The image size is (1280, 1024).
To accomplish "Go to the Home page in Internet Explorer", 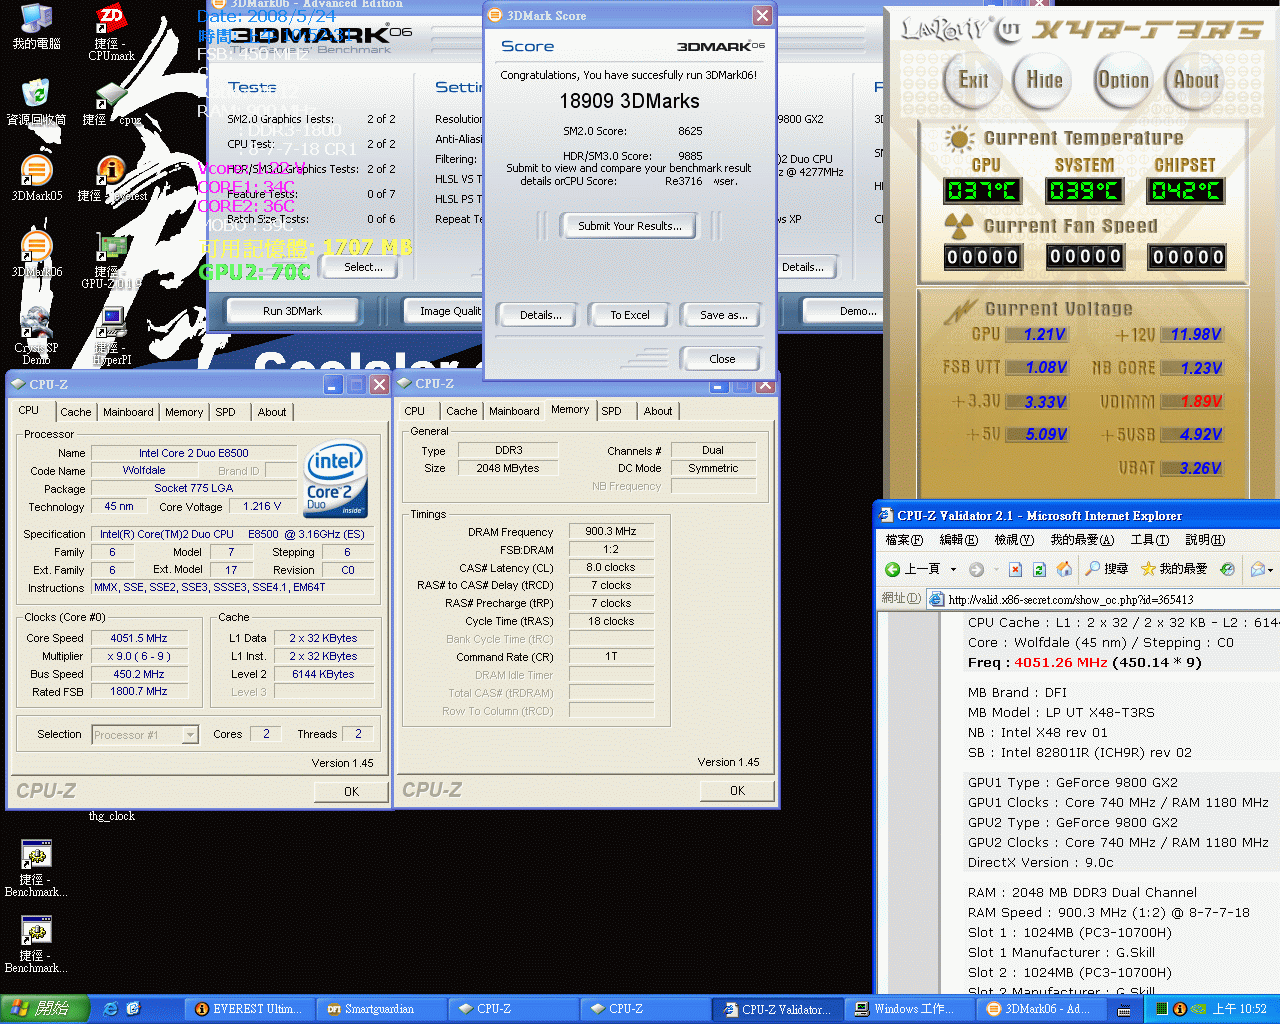I will tap(1064, 569).
